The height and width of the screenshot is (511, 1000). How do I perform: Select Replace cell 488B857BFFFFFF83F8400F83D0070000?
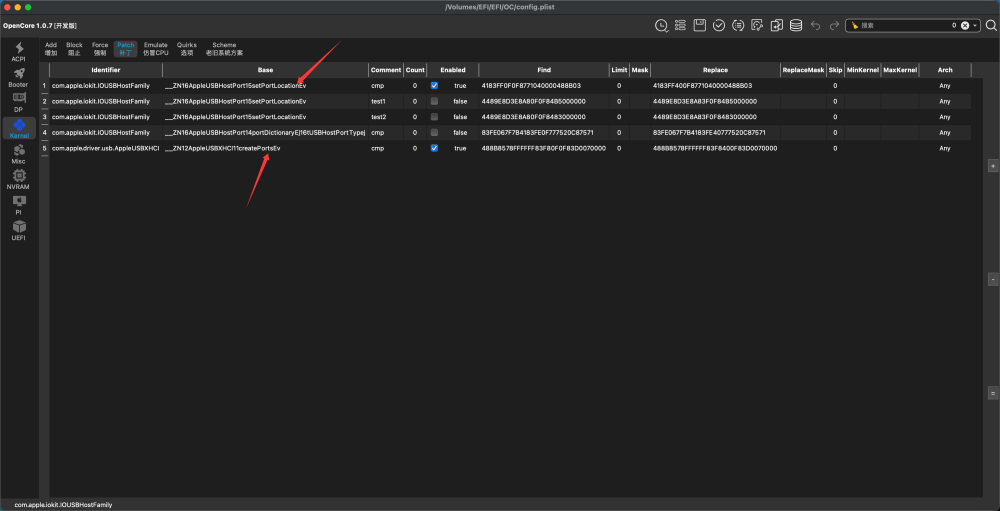pyautogui.click(x=715, y=148)
